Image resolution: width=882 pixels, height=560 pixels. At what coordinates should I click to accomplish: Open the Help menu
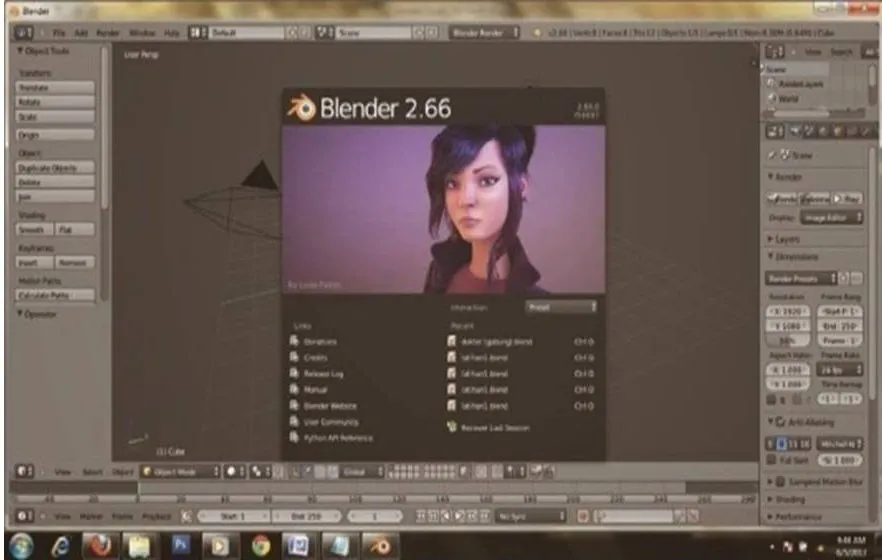(172, 33)
